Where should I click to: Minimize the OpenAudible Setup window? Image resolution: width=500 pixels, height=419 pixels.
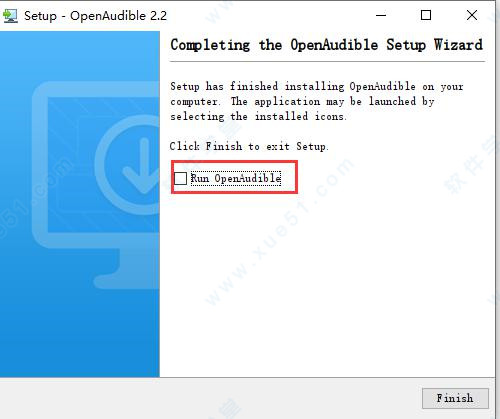pyautogui.click(x=381, y=15)
